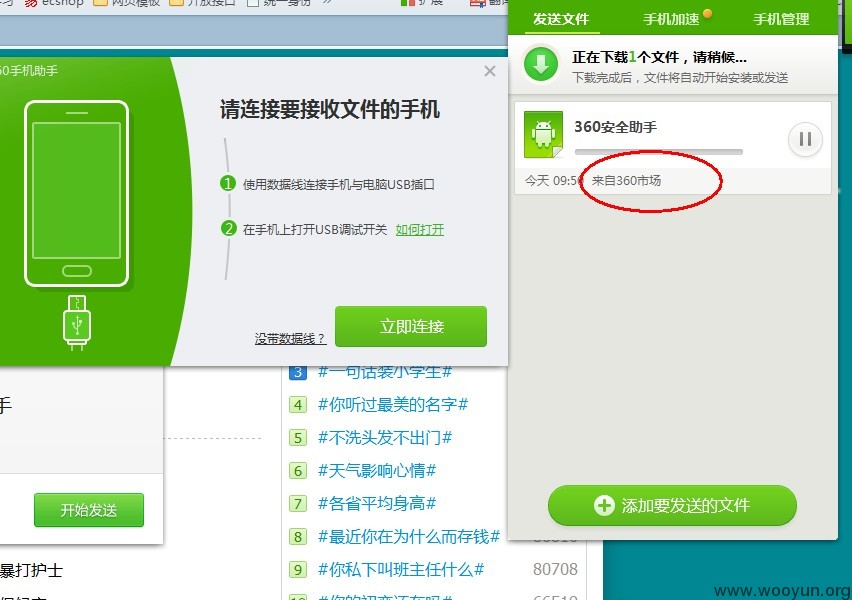Open topic #一句话装小学生#
852x600 pixels.
[385, 372]
